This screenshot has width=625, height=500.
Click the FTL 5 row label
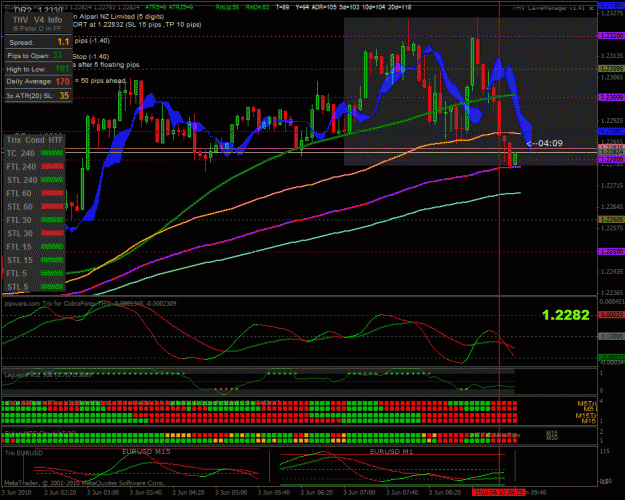pos(17,274)
